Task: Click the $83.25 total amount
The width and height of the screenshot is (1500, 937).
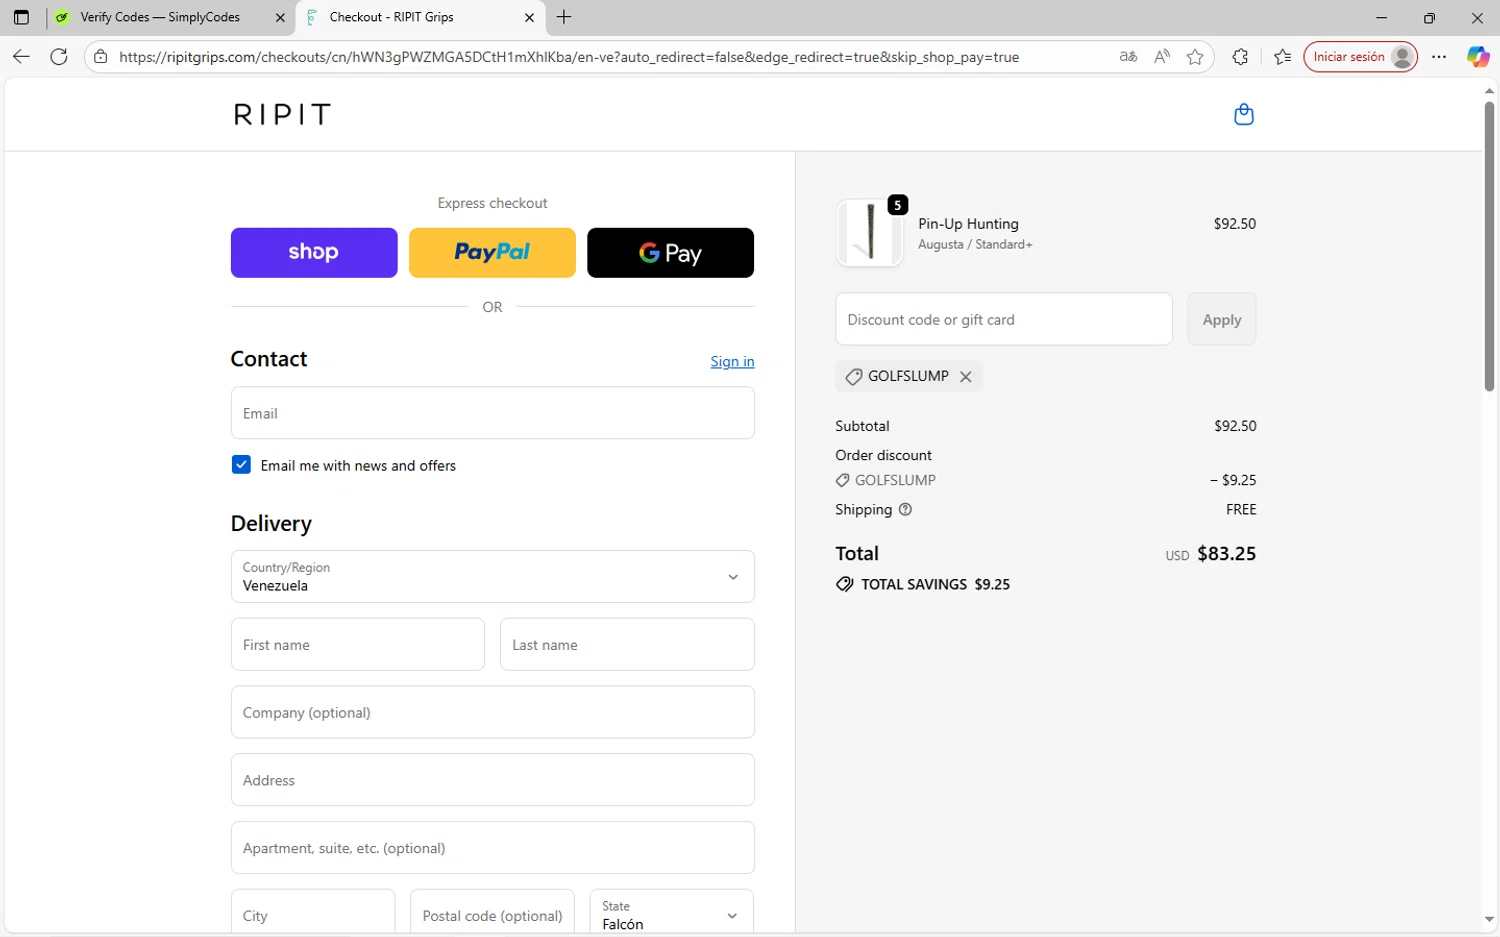Action: coord(1226,554)
